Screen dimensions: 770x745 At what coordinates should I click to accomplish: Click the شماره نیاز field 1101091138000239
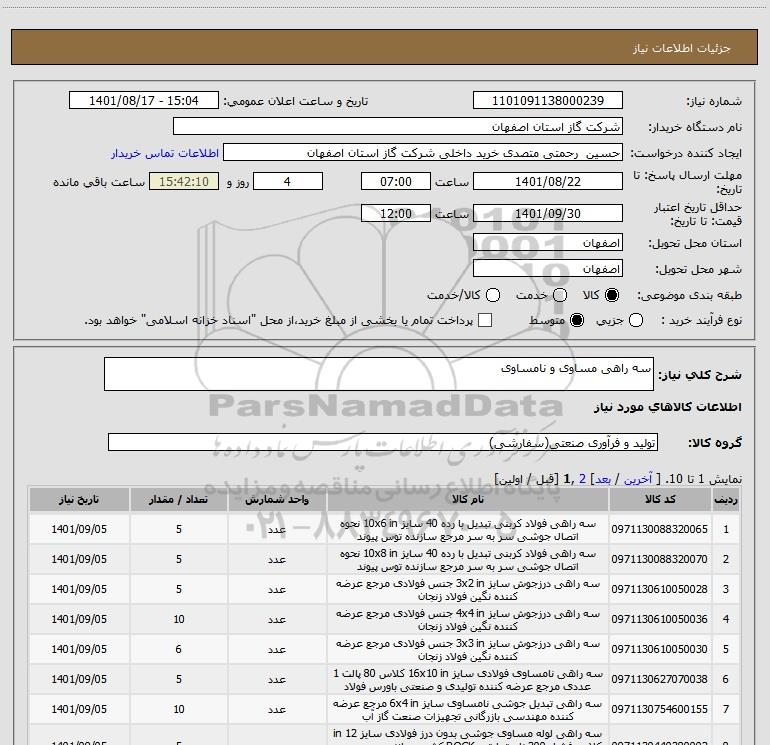[x=548, y=101]
